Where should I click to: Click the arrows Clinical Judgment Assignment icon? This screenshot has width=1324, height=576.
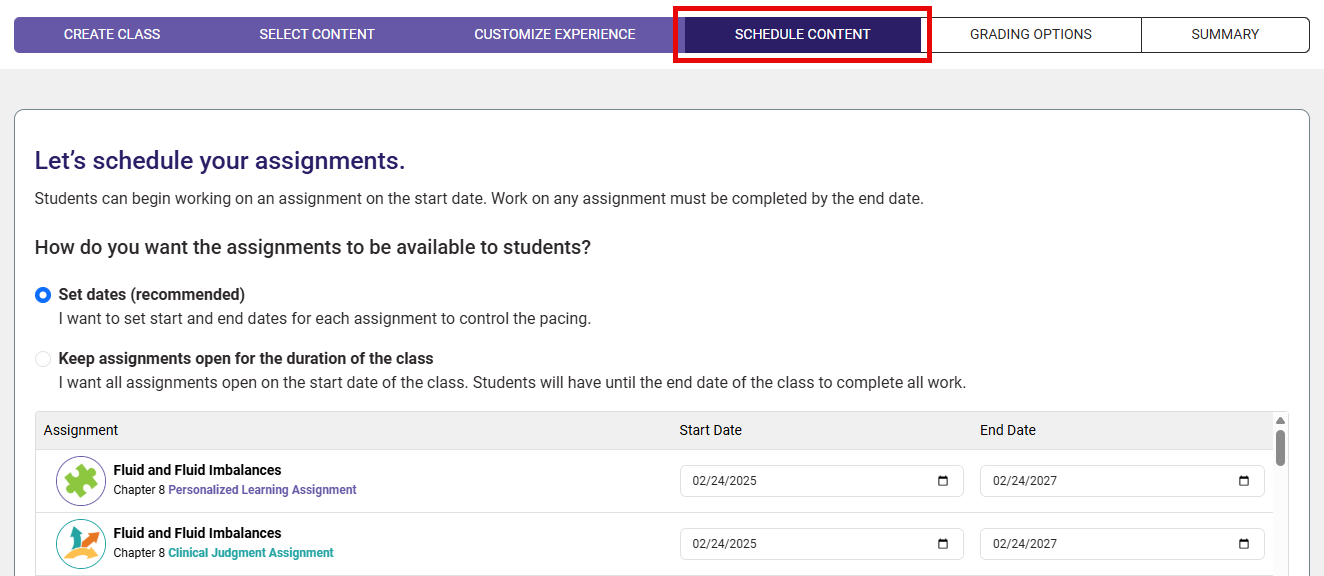[81, 544]
